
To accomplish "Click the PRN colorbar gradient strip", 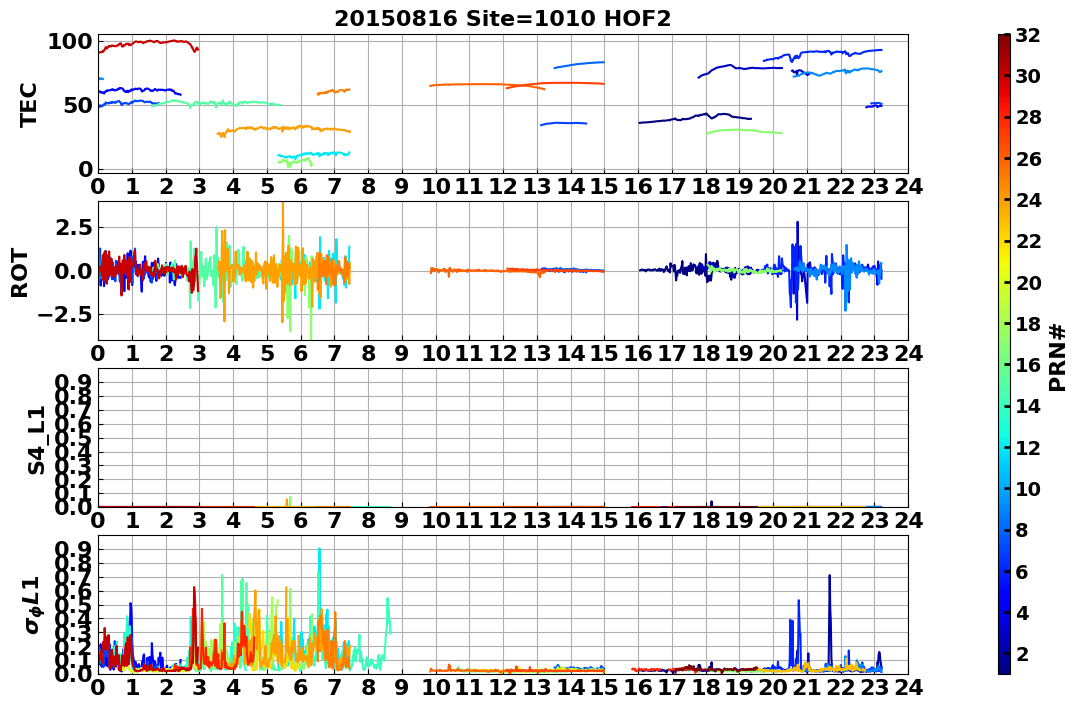I will [1004, 354].
